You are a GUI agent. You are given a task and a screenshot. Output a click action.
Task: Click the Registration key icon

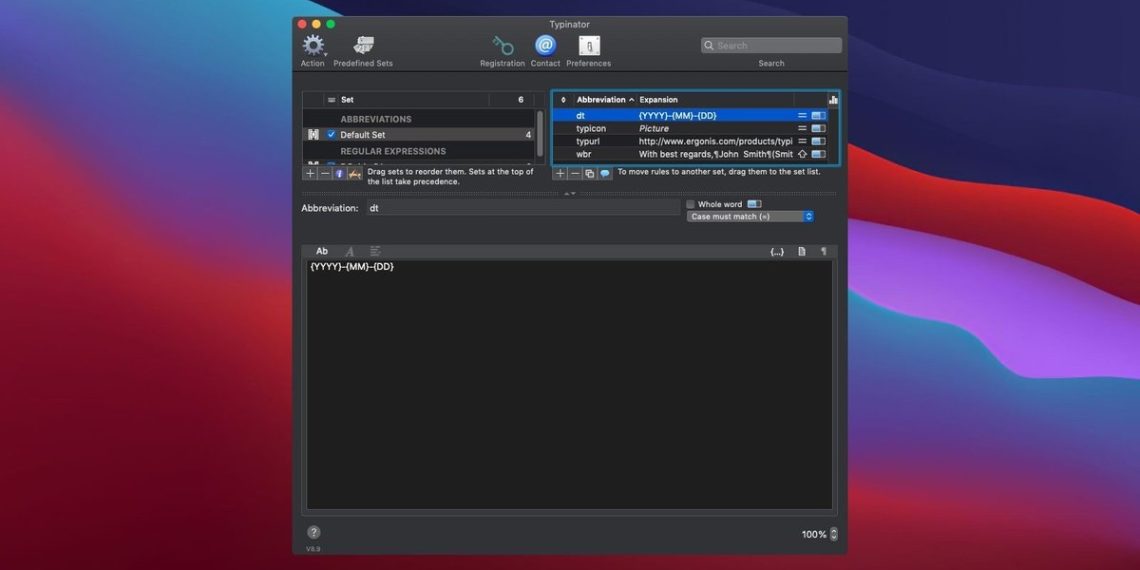click(x=502, y=46)
